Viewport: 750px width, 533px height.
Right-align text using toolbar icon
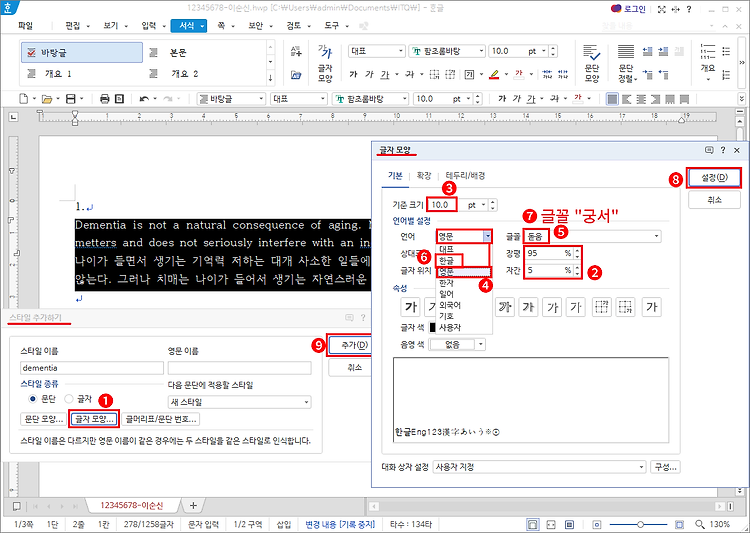(655, 99)
